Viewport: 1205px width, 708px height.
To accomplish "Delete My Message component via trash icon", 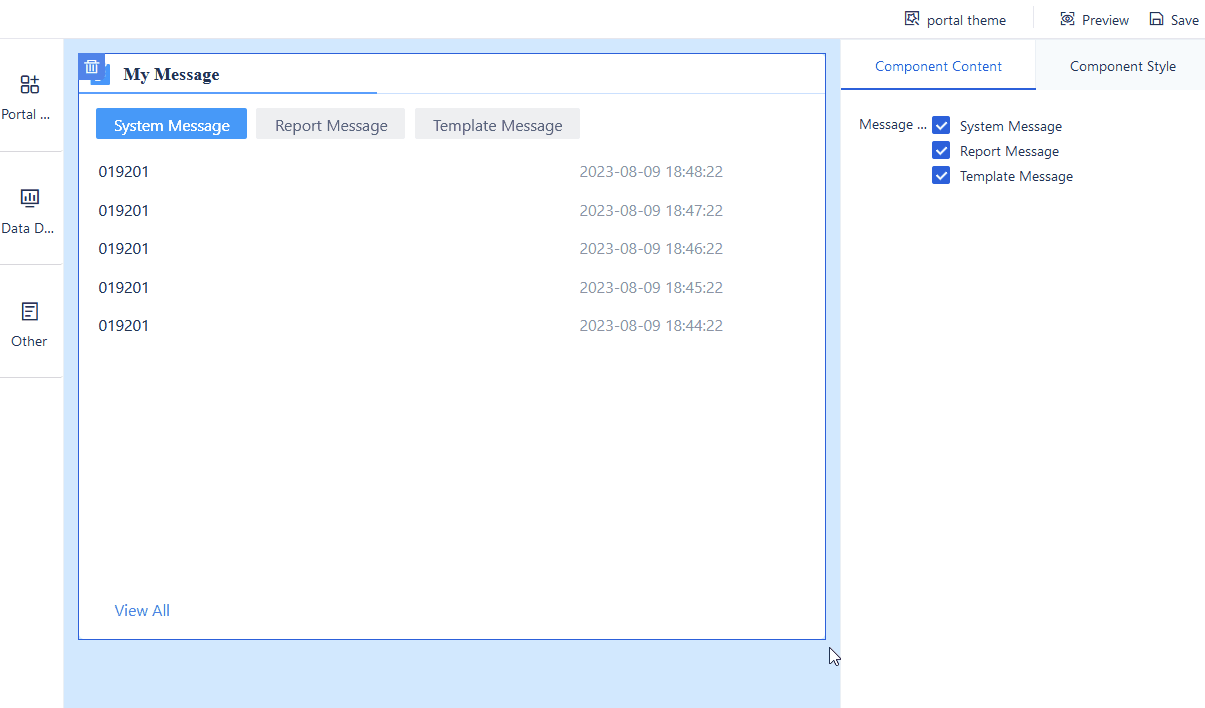I will click(x=91, y=67).
